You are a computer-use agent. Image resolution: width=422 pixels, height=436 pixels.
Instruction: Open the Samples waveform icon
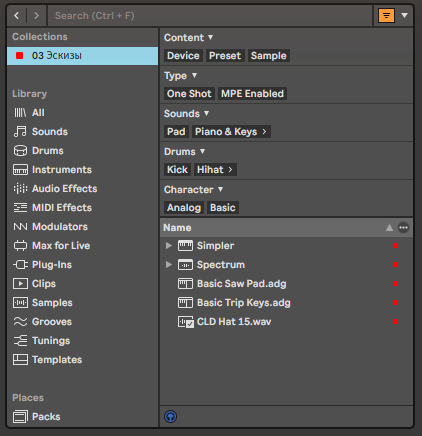(20, 303)
